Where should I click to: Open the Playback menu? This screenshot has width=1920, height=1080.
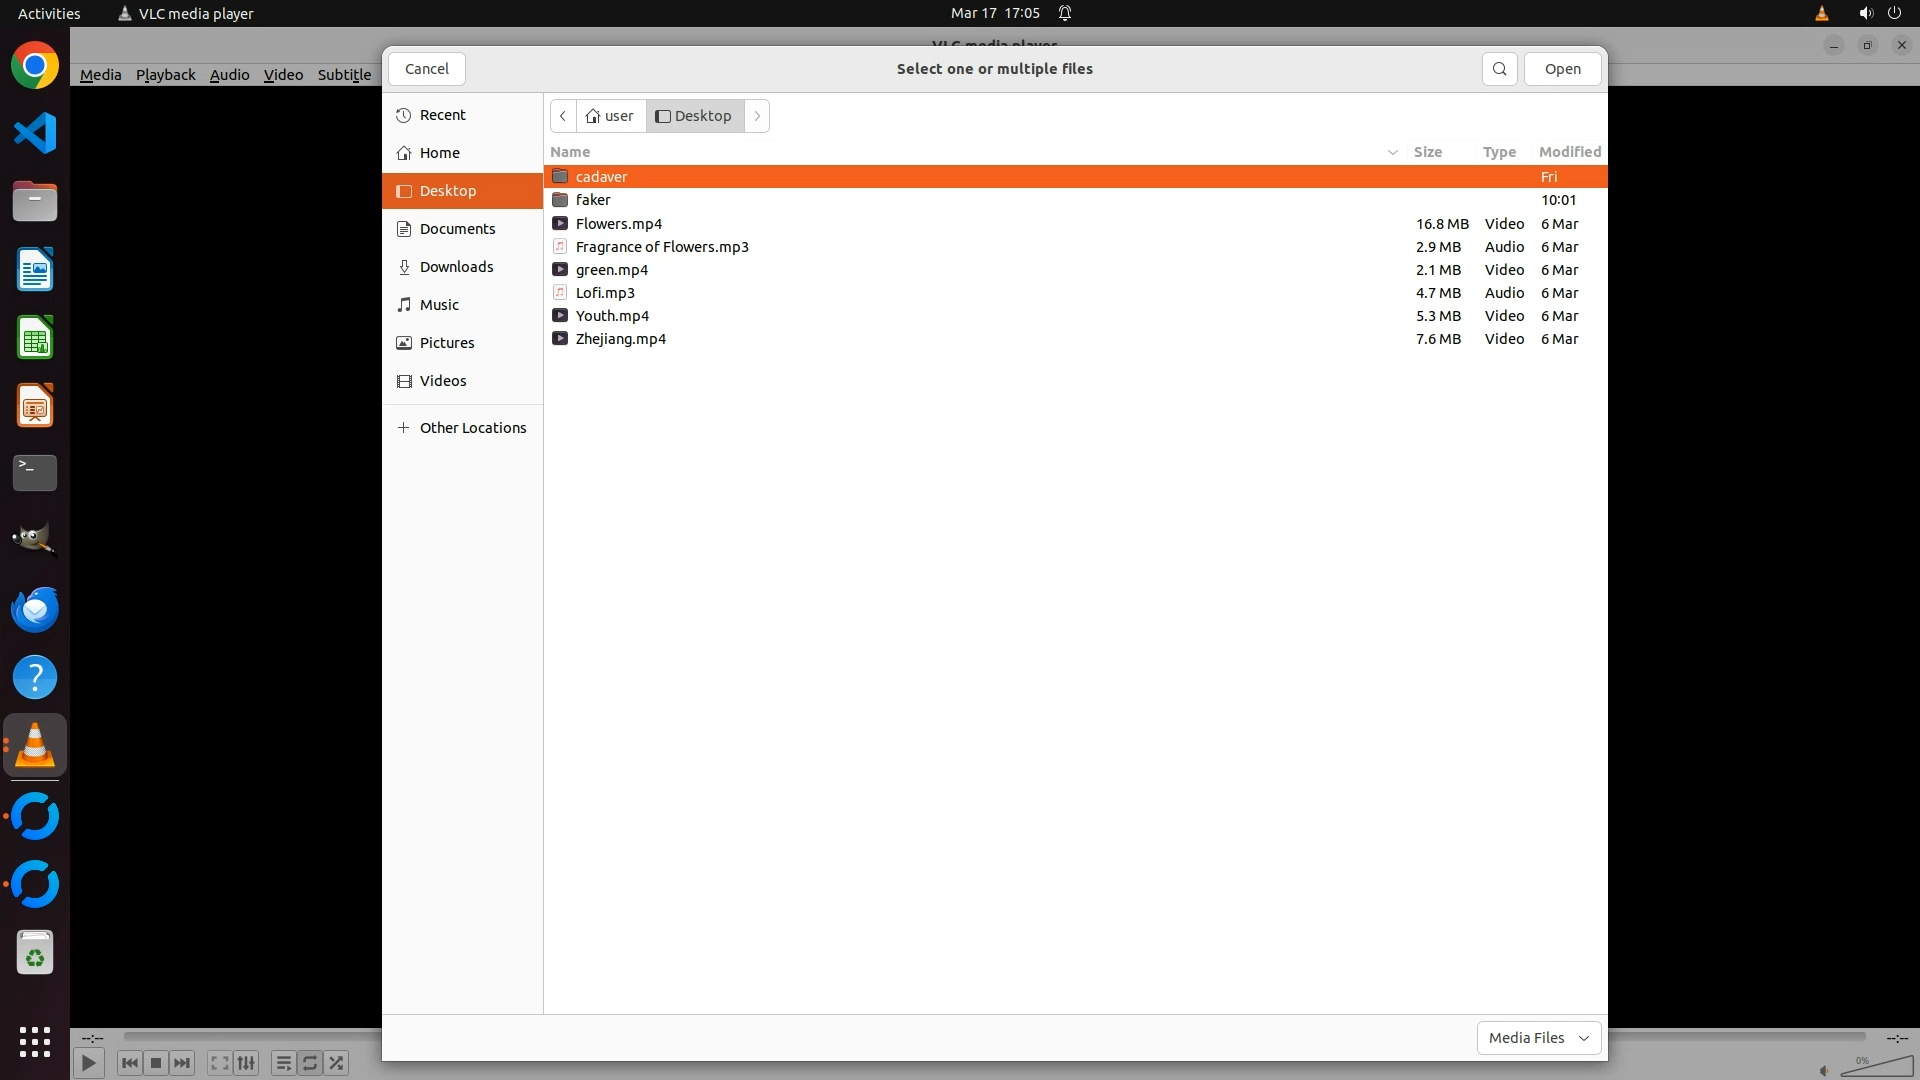165,75
